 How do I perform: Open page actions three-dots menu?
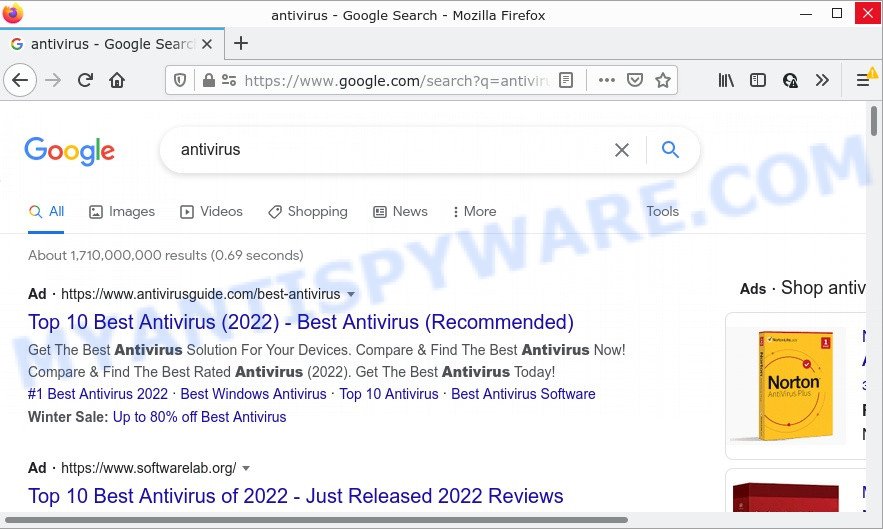(606, 81)
